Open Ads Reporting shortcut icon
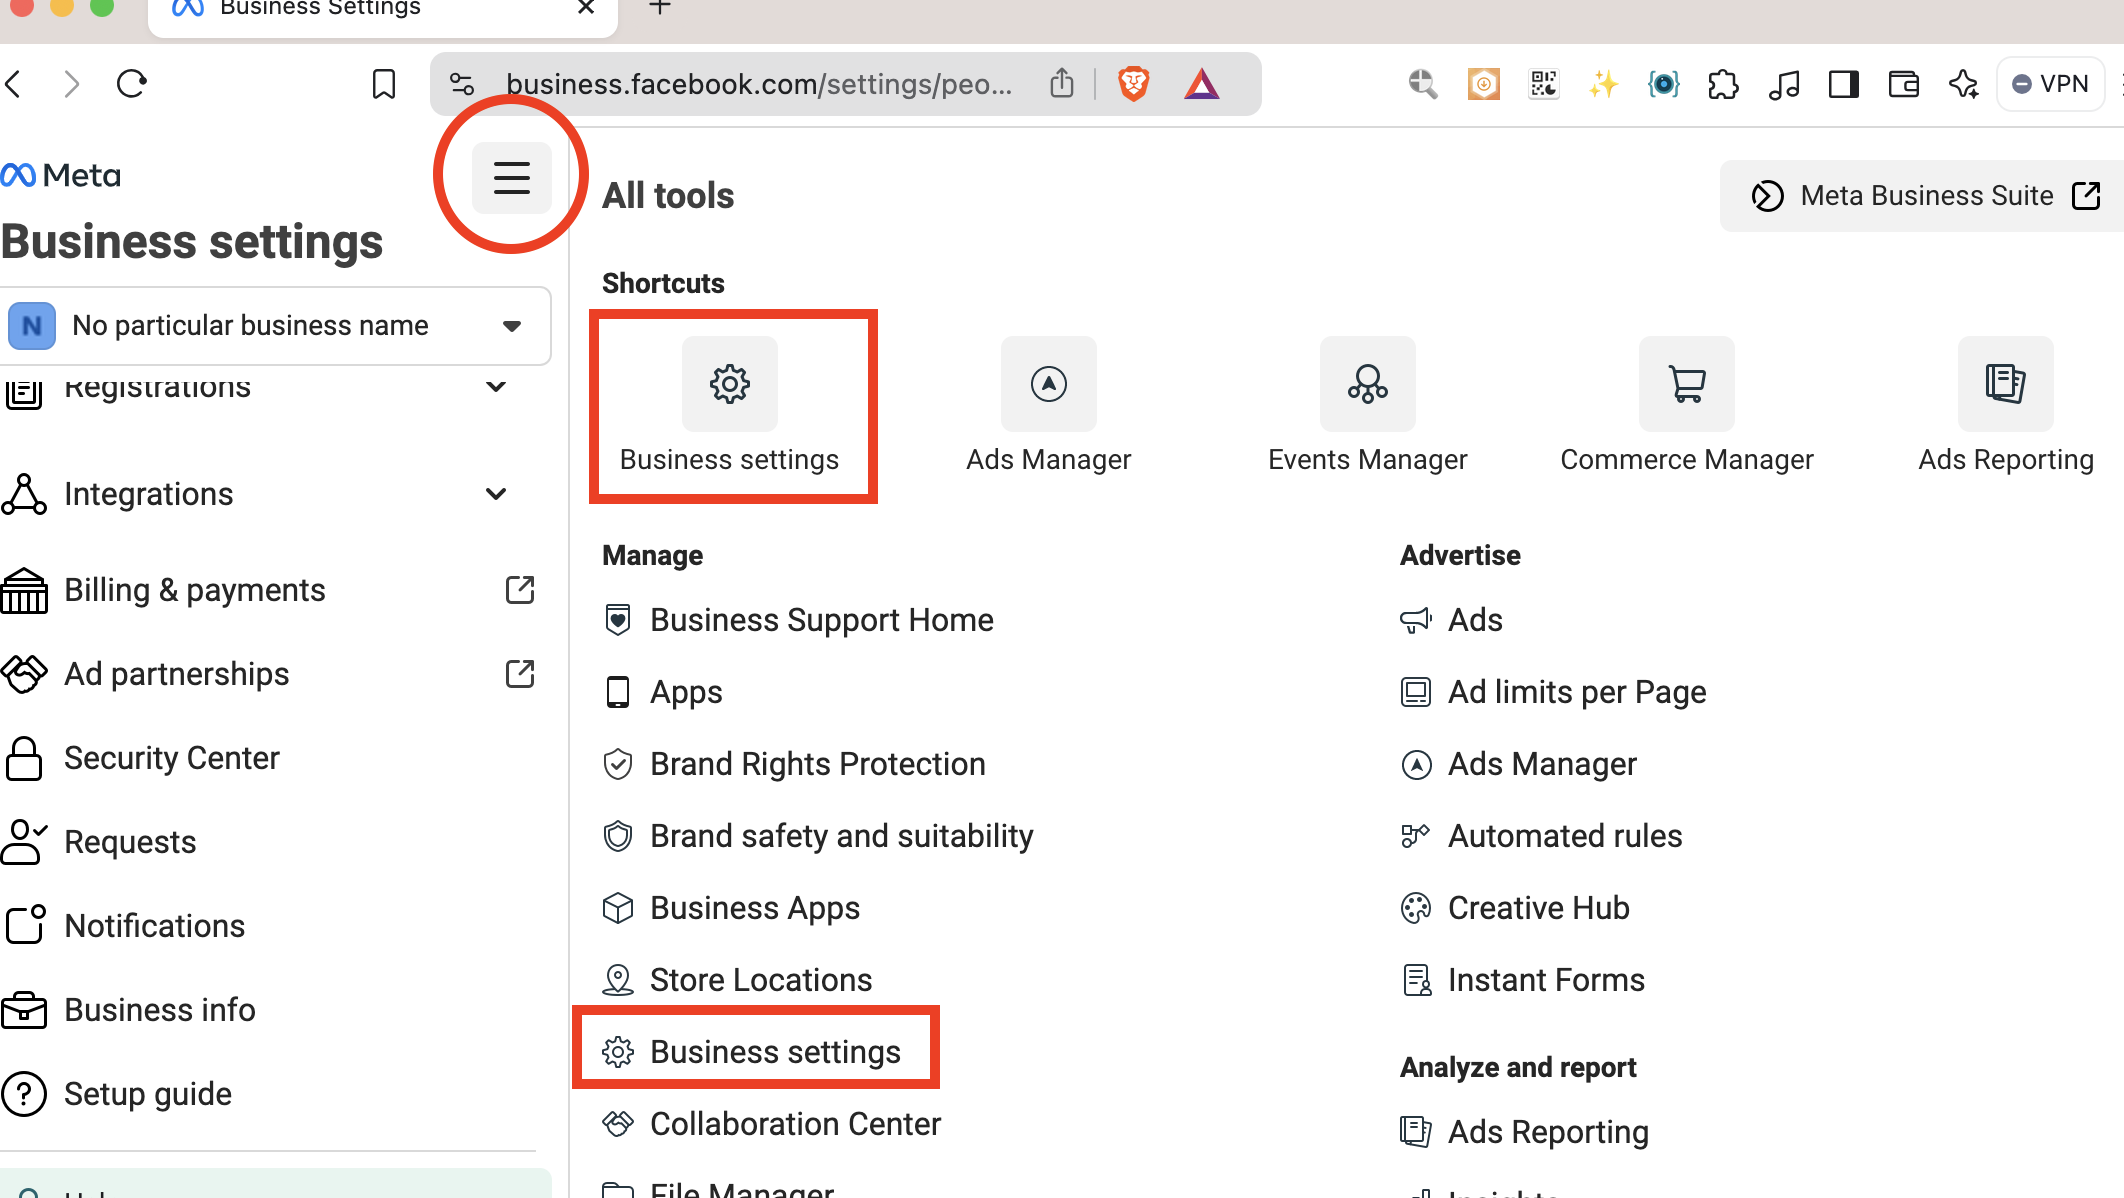The image size is (2124, 1198). [2005, 384]
